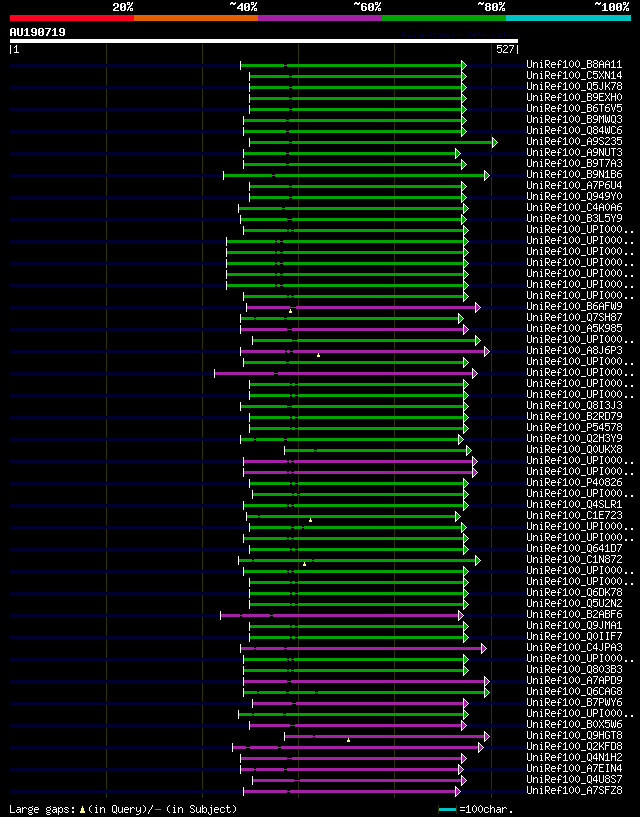Viewport: 640px width, 817px height.
Task: Click the red 20% identity legend segment
Action: coord(72,18)
